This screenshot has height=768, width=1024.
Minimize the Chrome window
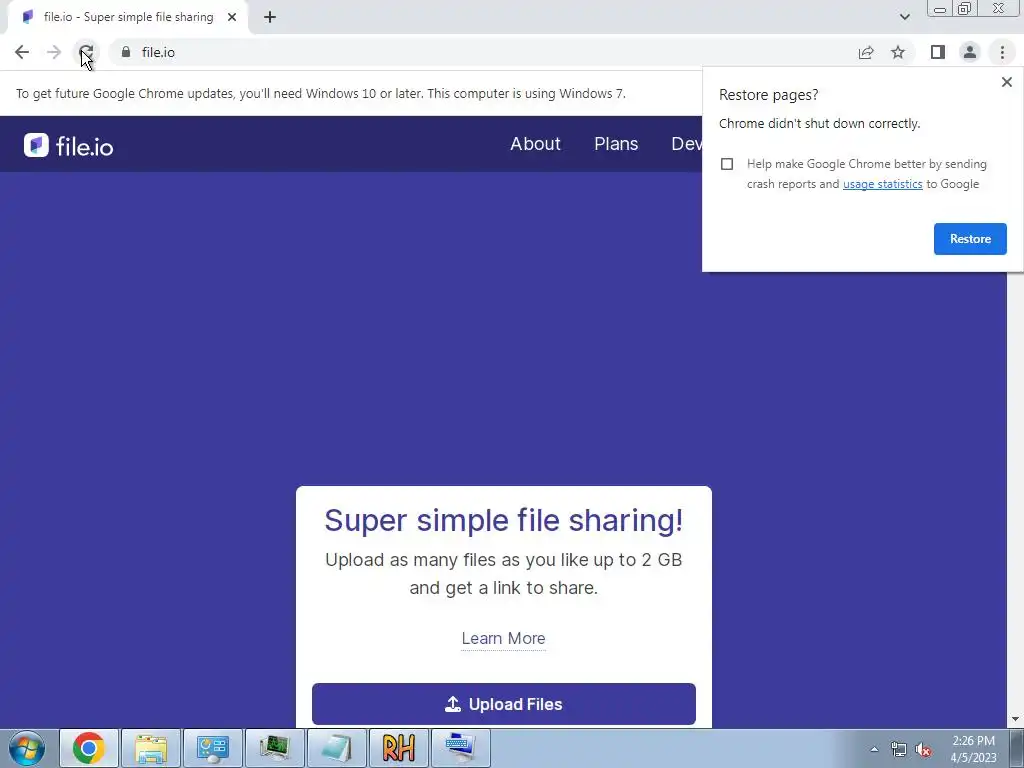click(940, 8)
